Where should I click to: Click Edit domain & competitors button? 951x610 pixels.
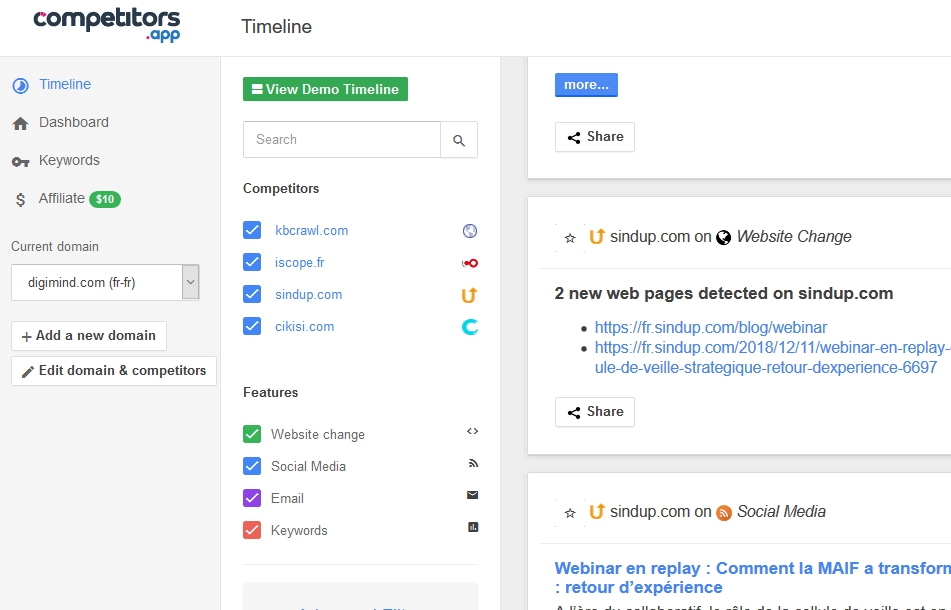click(114, 371)
